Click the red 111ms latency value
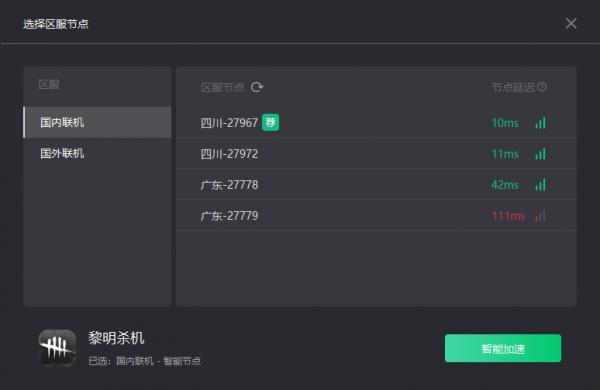600x390 pixels. tap(508, 216)
